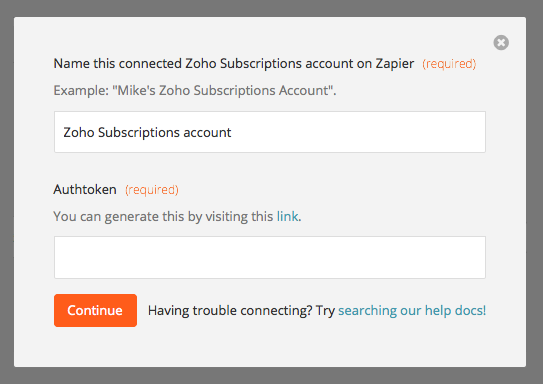The image size is (543, 384).
Task: Click the word Example in the hint
Action: point(81,91)
